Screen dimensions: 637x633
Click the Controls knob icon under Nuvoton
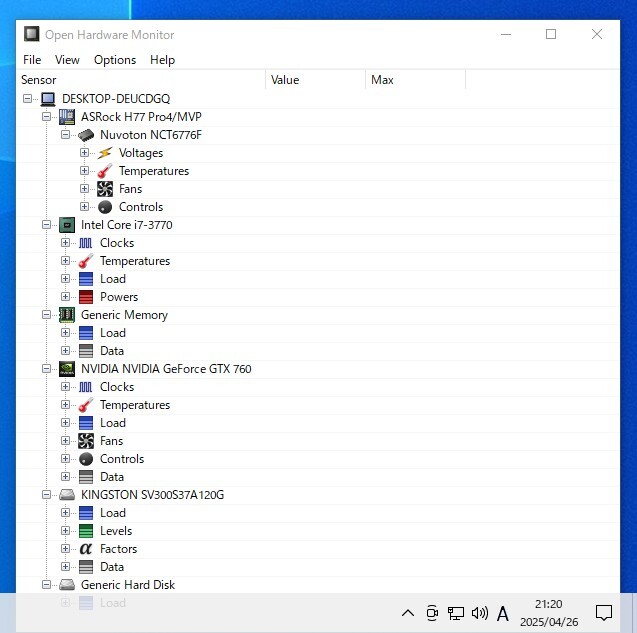tap(105, 207)
